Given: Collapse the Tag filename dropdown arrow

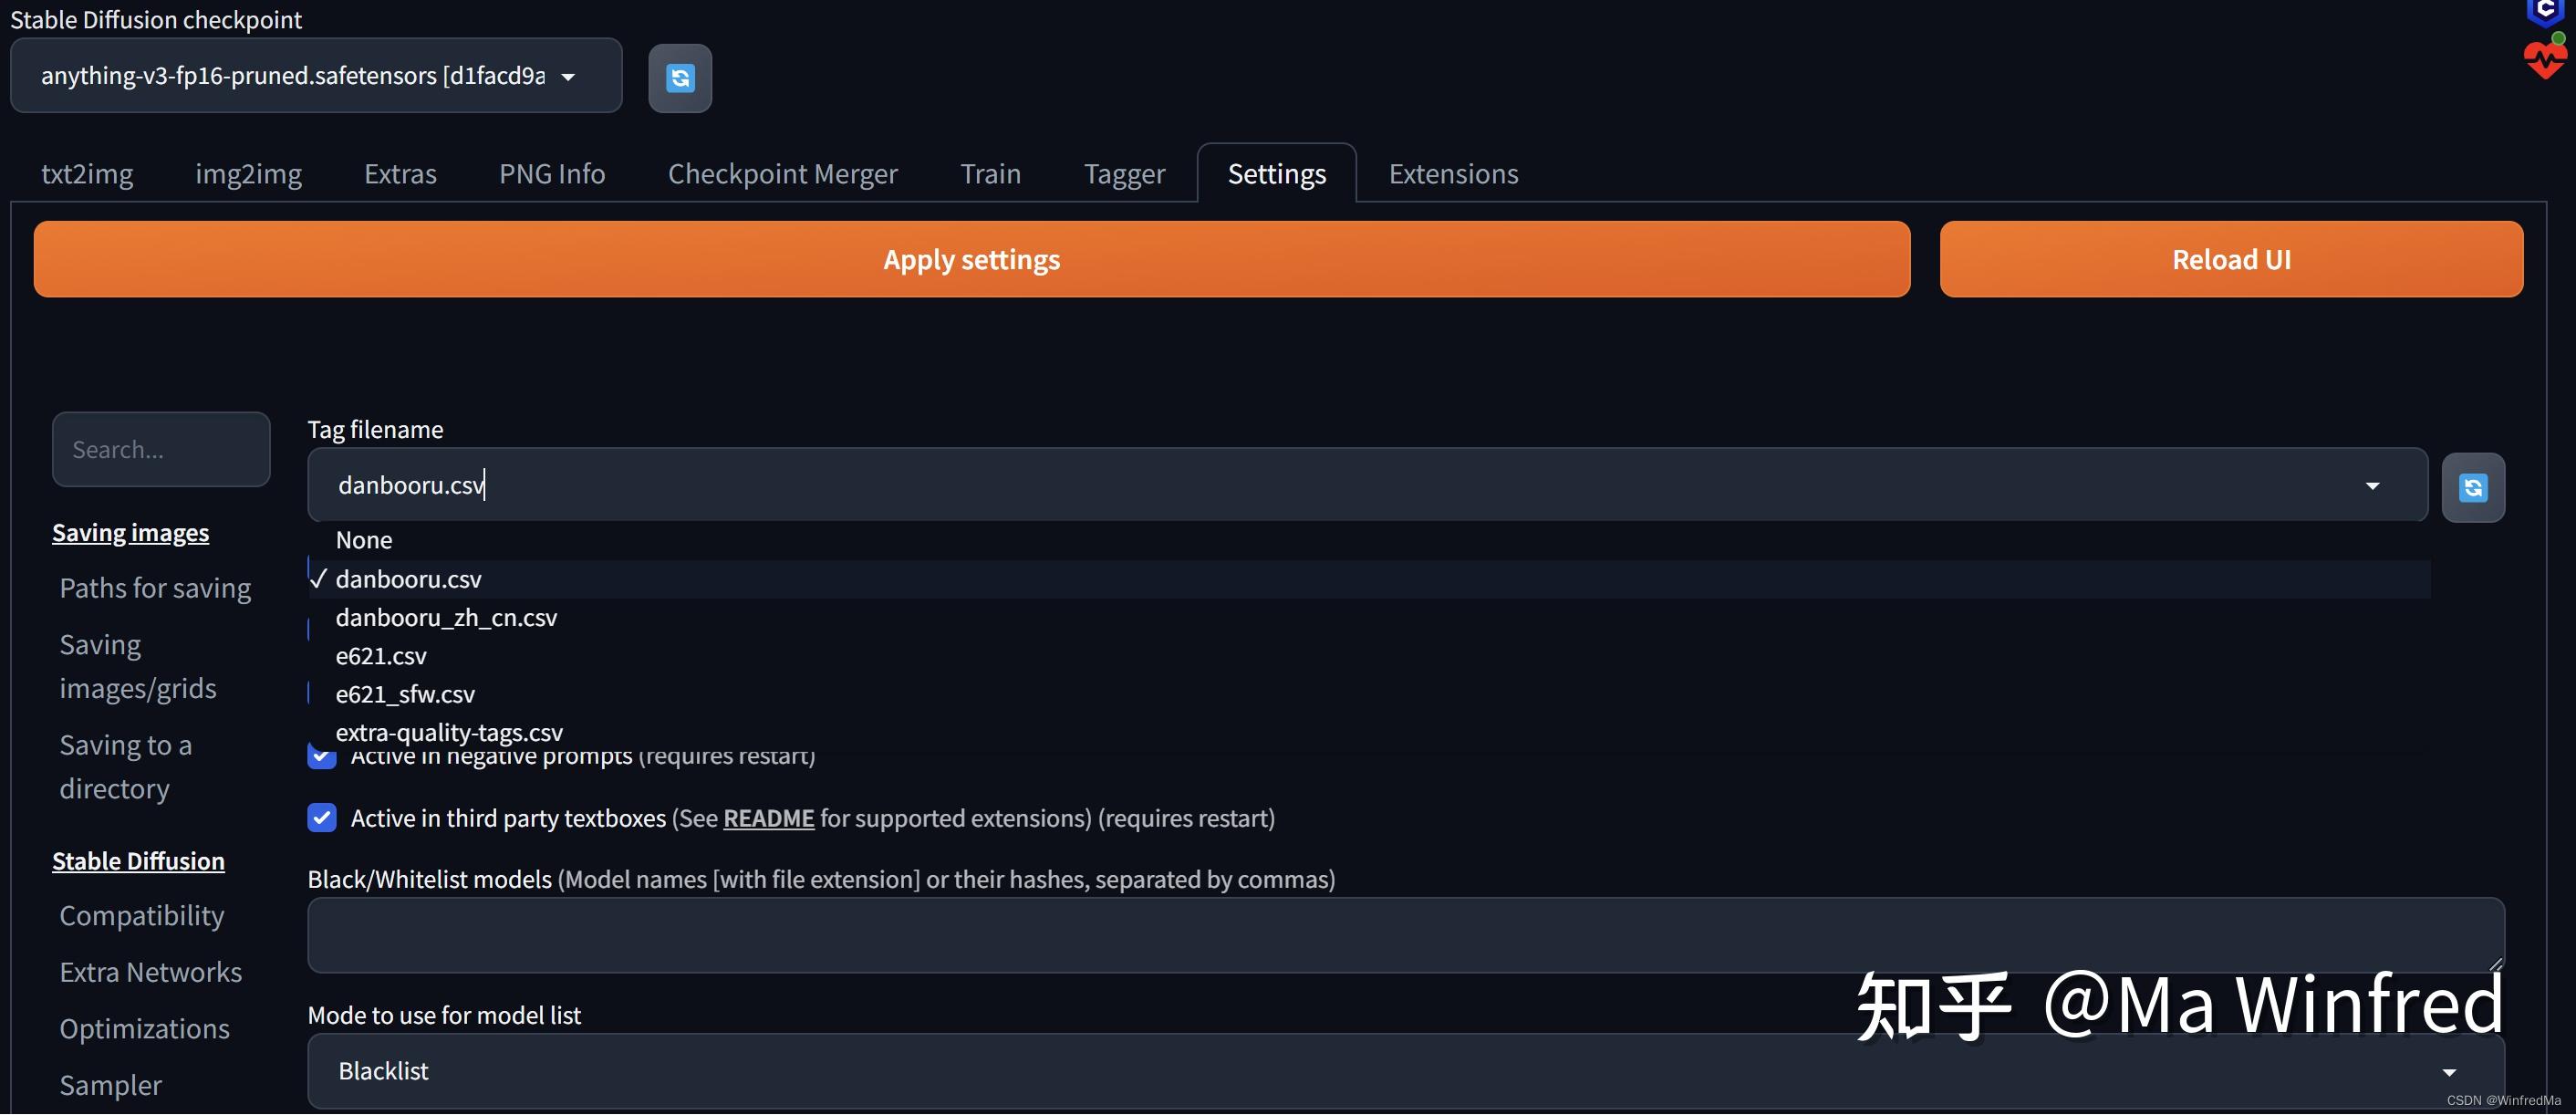Looking at the screenshot, I should coord(2372,486).
